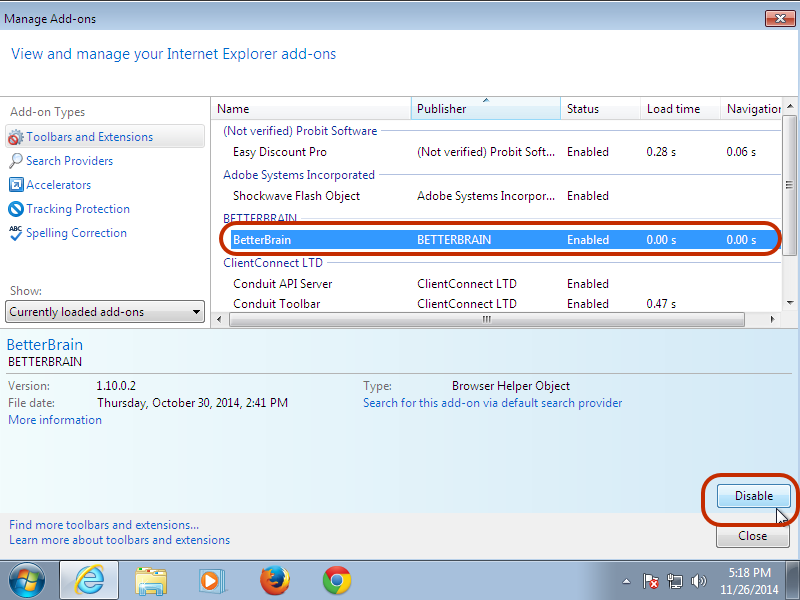The image size is (800, 600).
Task: Click the volume speaker tray icon
Action: point(698,581)
